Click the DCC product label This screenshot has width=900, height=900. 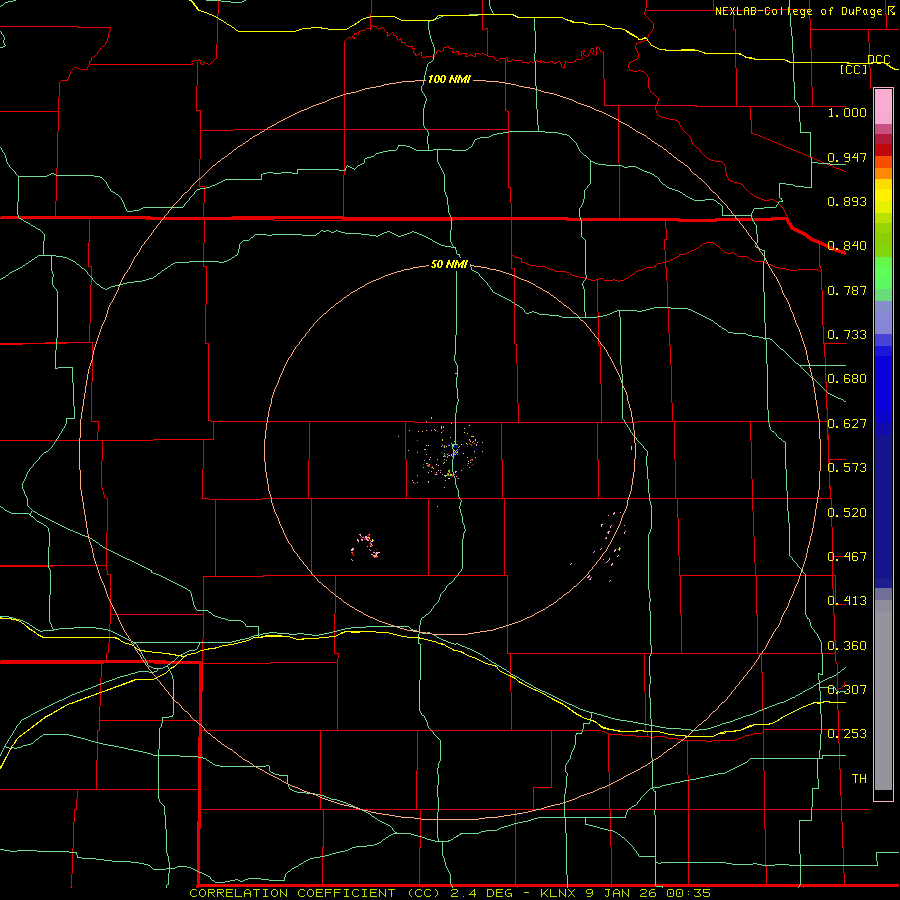878,59
